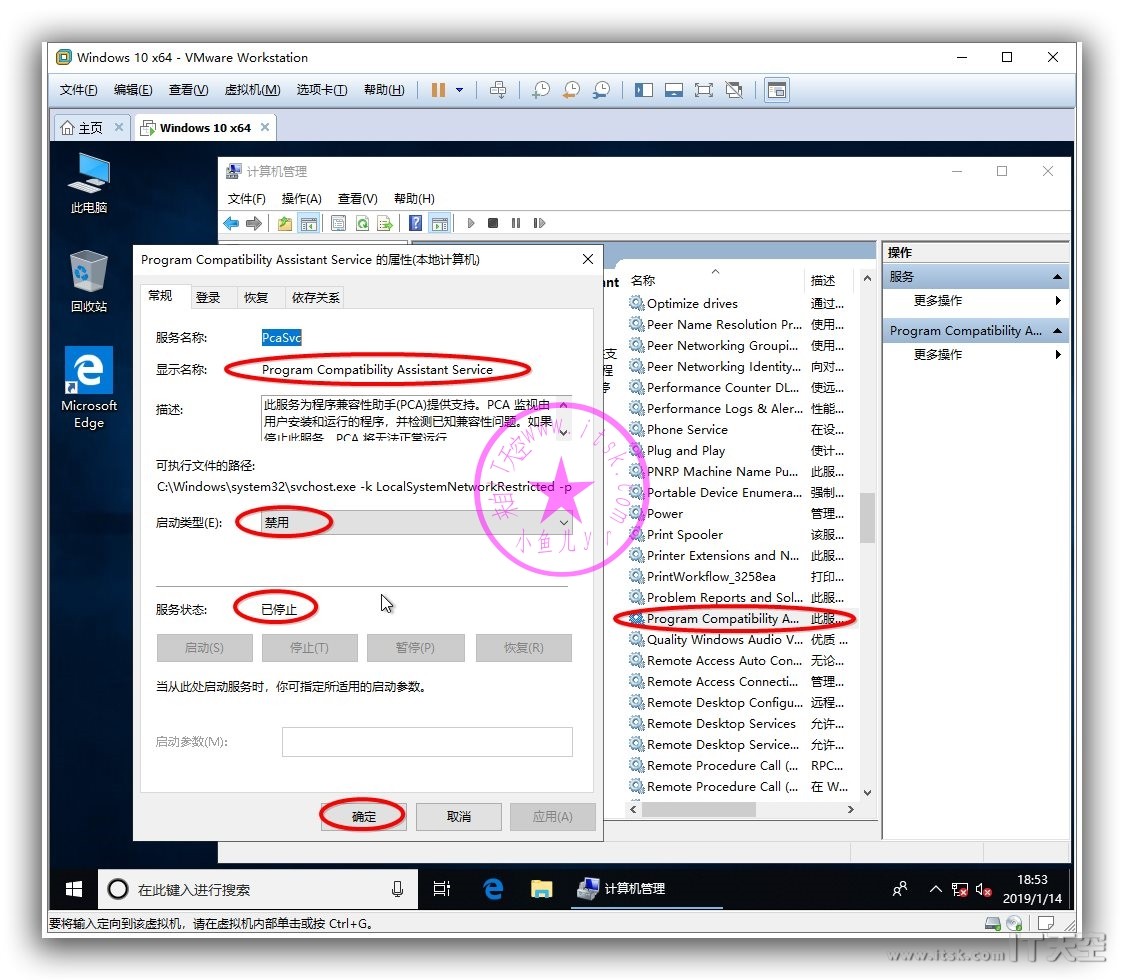1124x980 pixels.
Task: Collapse the 服务 section in the actions pane
Action: [x=1057, y=277]
